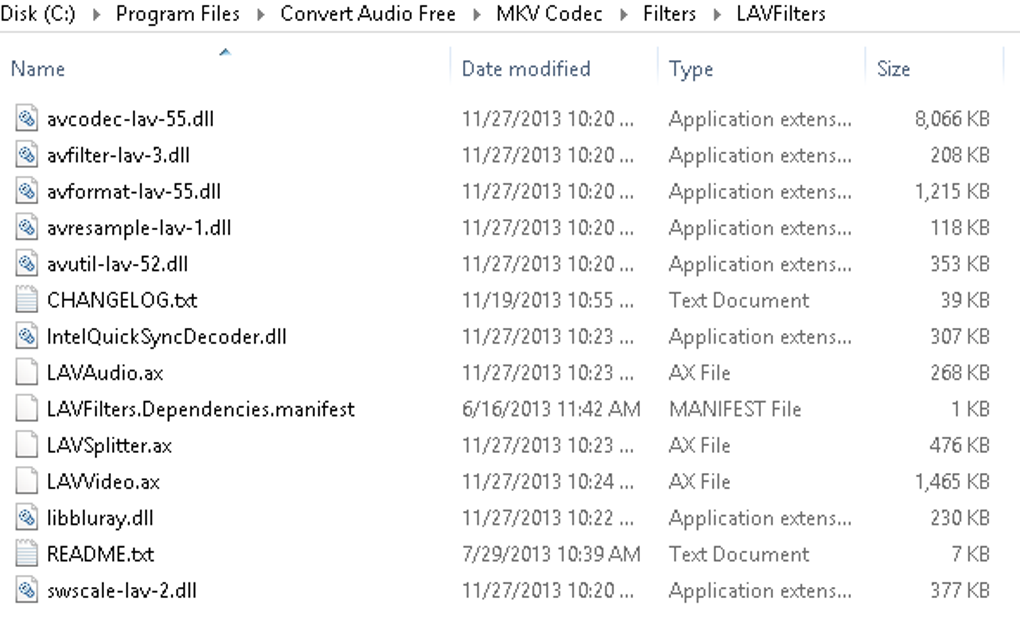Click the CHANGELOG.txt text document icon
This screenshot has height=634, width=1020.
point(27,300)
